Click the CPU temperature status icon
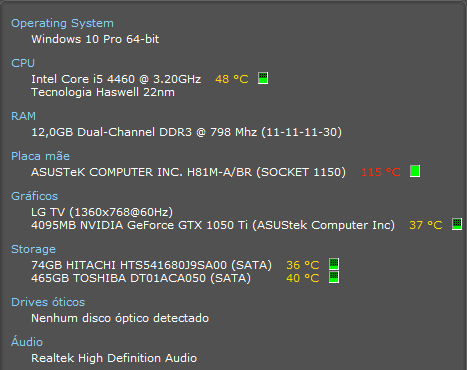The width and height of the screenshot is (467, 370). [263, 78]
